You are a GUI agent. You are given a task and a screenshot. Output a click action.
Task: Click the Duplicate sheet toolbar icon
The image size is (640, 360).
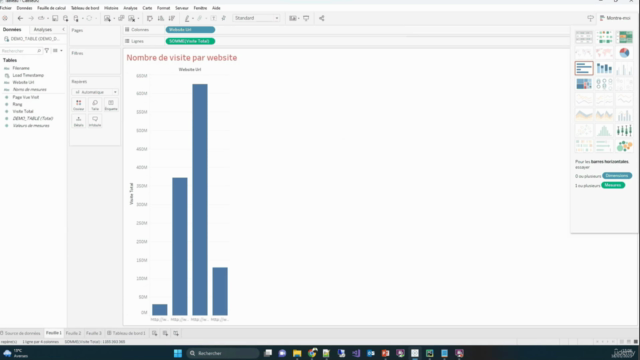tap(121, 18)
